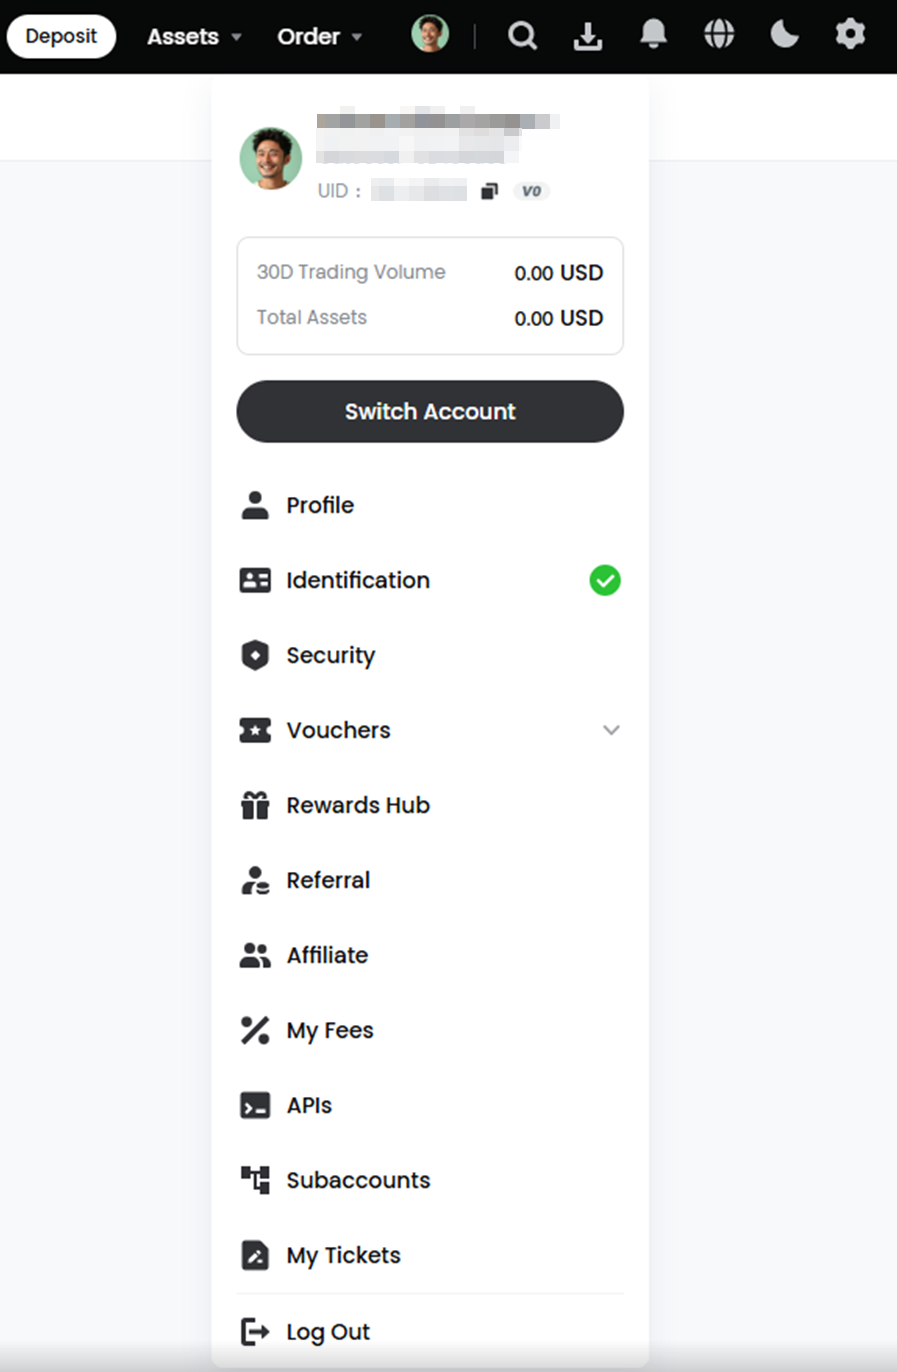Toggle dark mode moon icon

785,35
